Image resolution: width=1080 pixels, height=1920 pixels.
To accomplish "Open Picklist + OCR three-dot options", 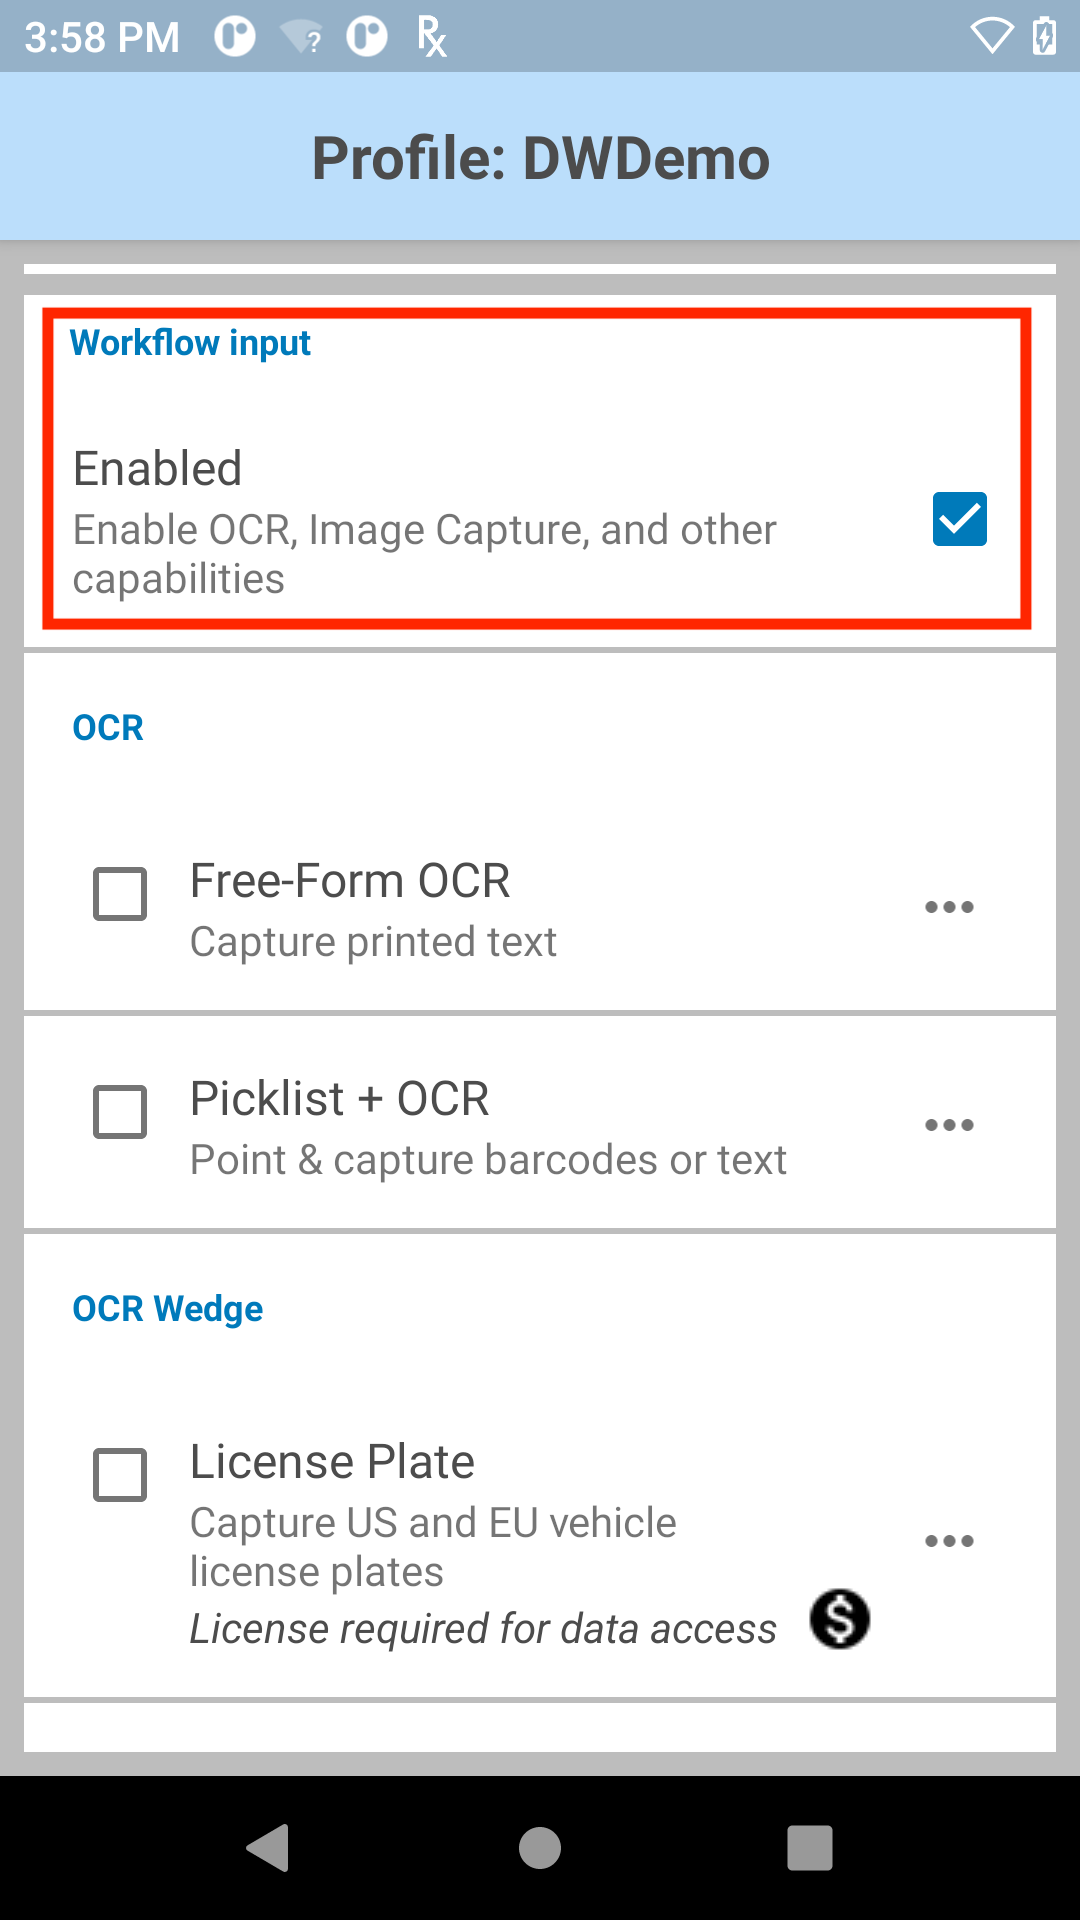I will point(949,1125).
